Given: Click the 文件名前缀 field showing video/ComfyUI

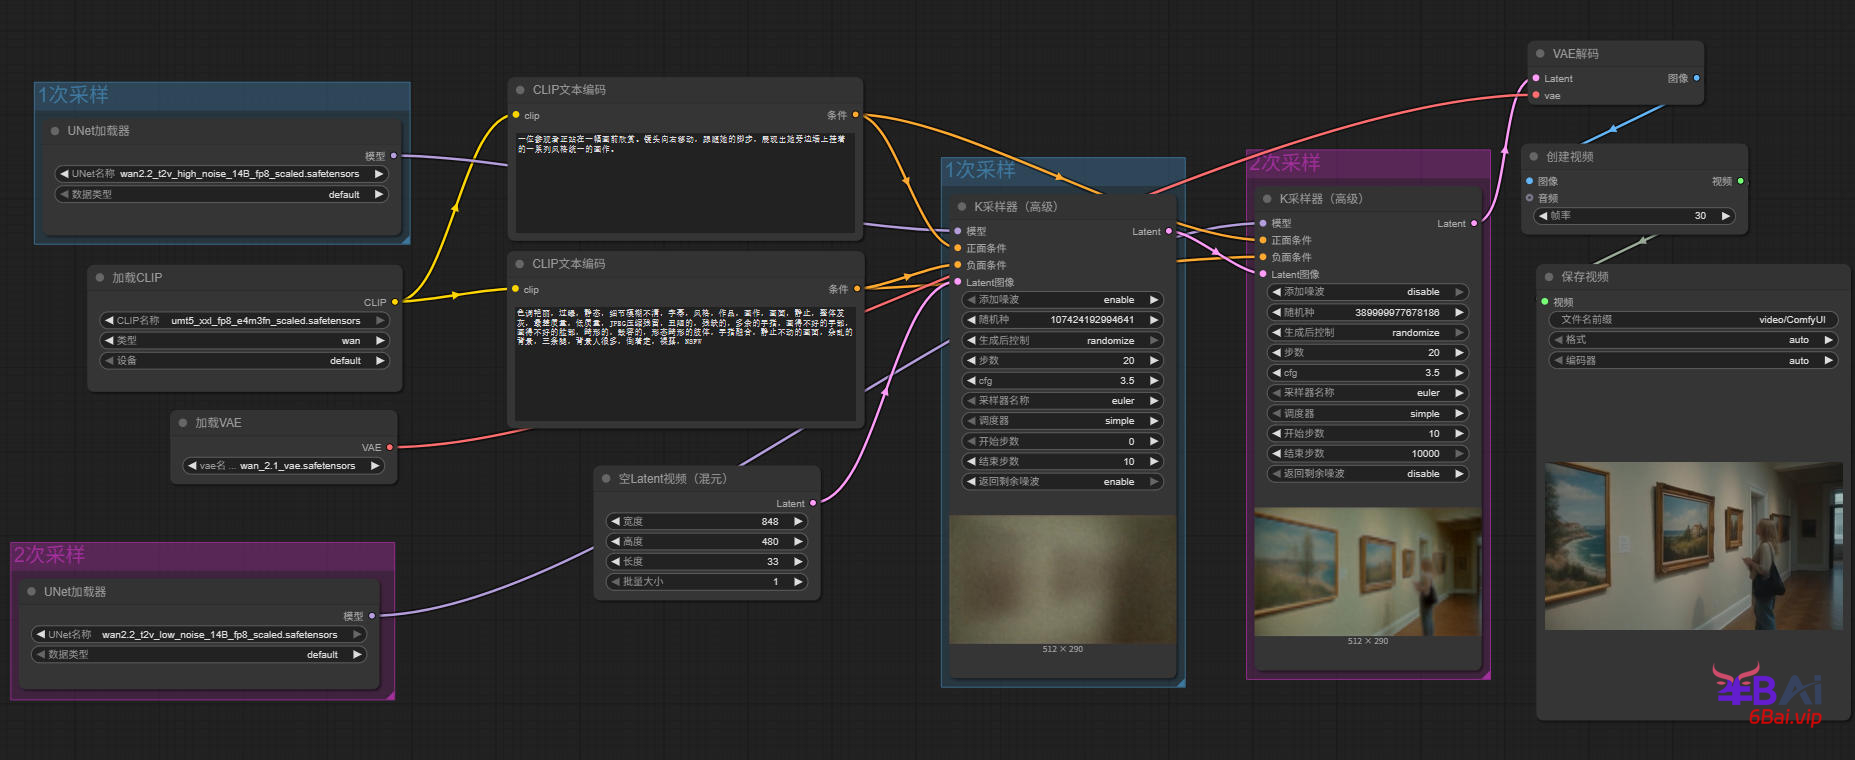Looking at the screenshot, I should [1694, 320].
